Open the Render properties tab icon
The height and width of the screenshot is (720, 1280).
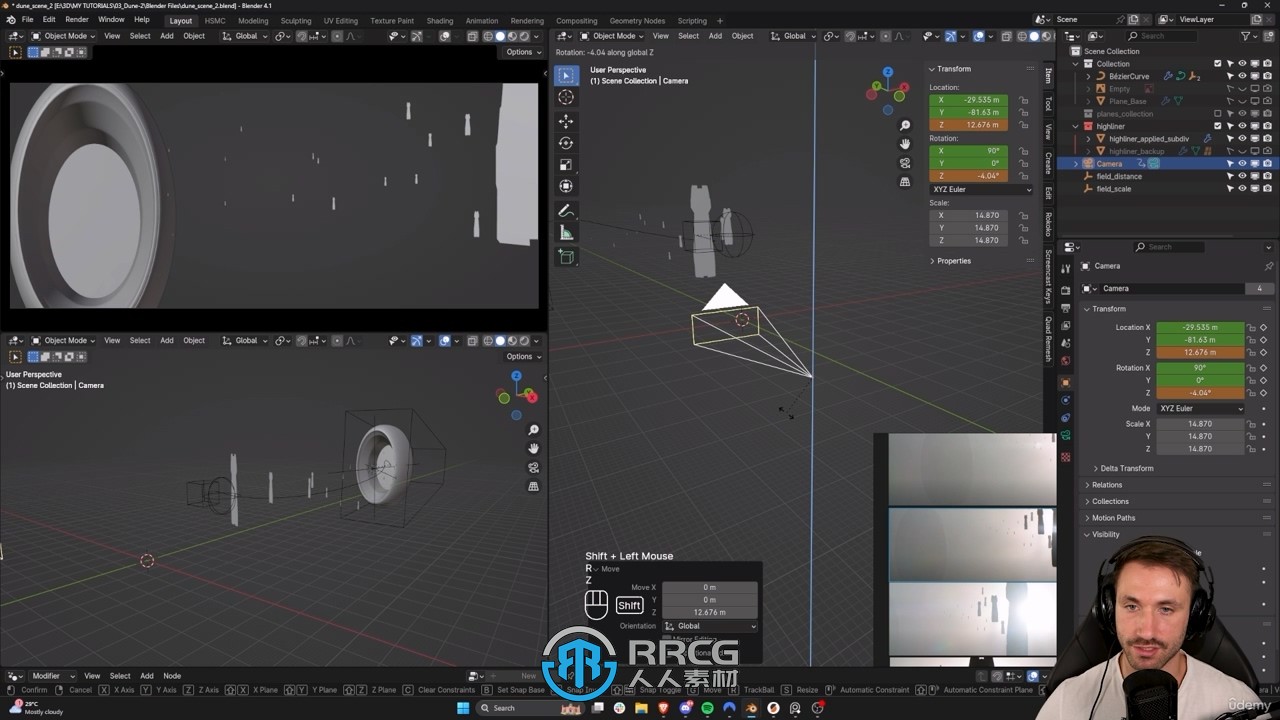(1066, 291)
